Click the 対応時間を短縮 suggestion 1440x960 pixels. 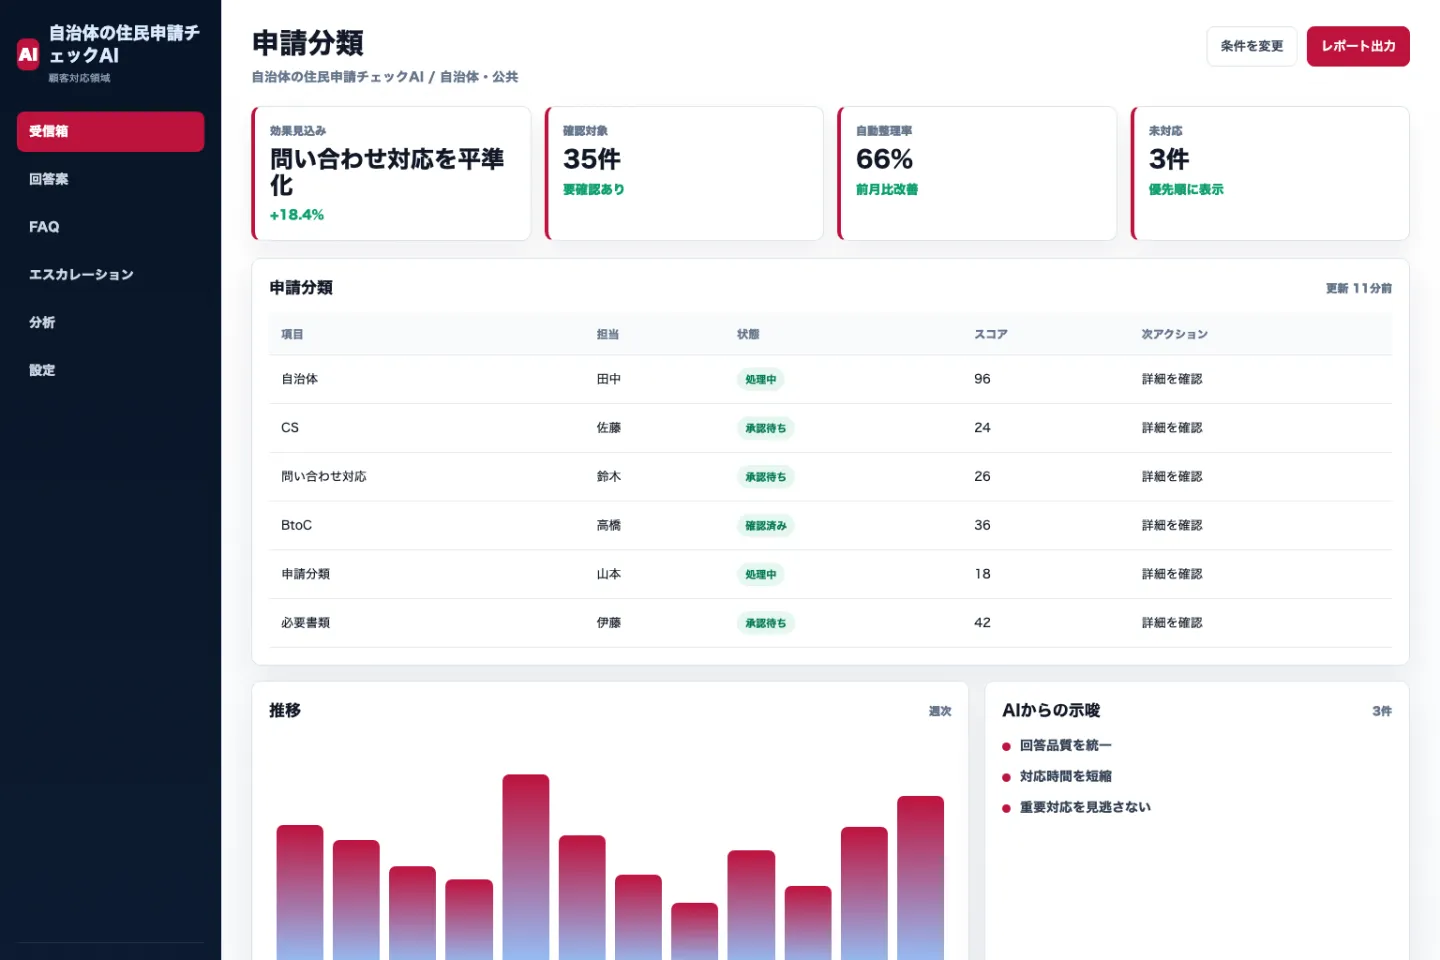point(1065,776)
